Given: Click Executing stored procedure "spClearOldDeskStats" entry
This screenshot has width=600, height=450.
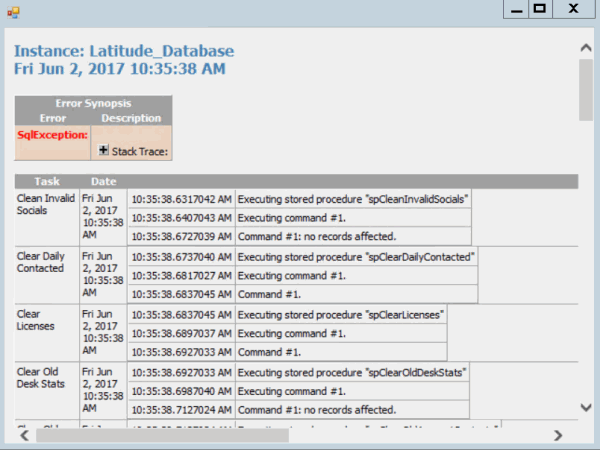Looking at the screenshot, I should point(352,372).
